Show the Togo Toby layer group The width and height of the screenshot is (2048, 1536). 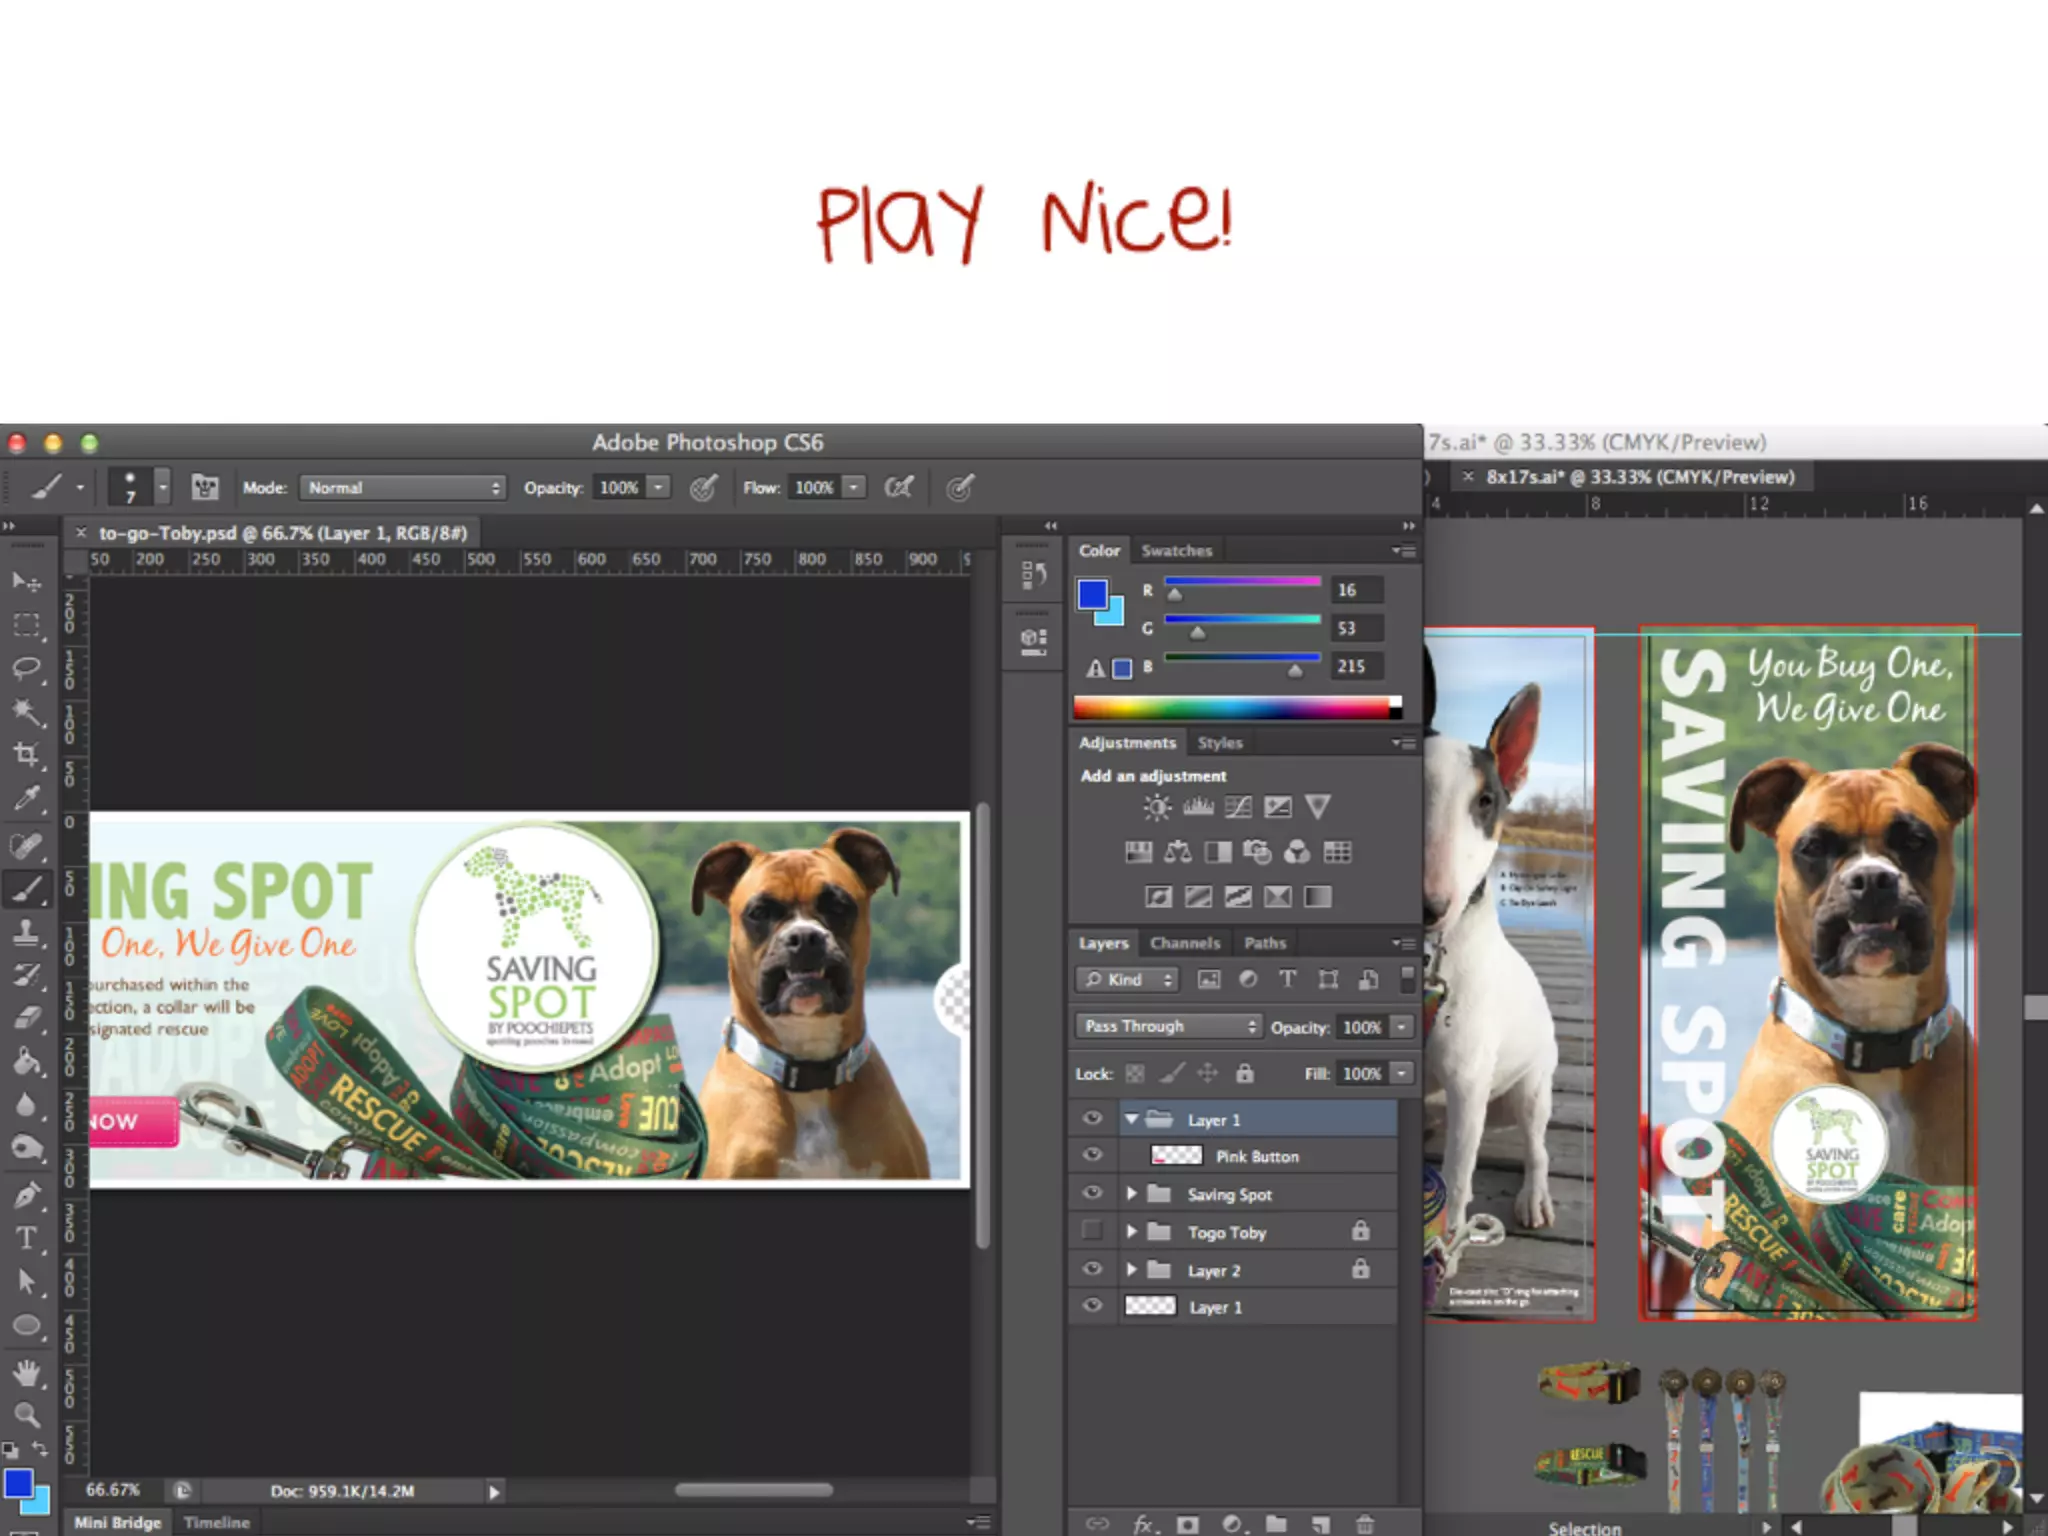tap(1092, 1231)
